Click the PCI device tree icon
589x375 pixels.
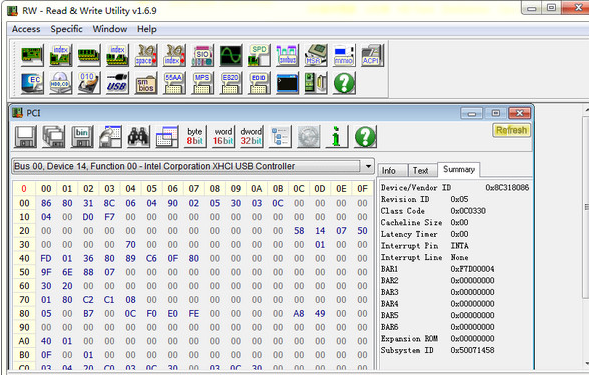coord(280,136)
